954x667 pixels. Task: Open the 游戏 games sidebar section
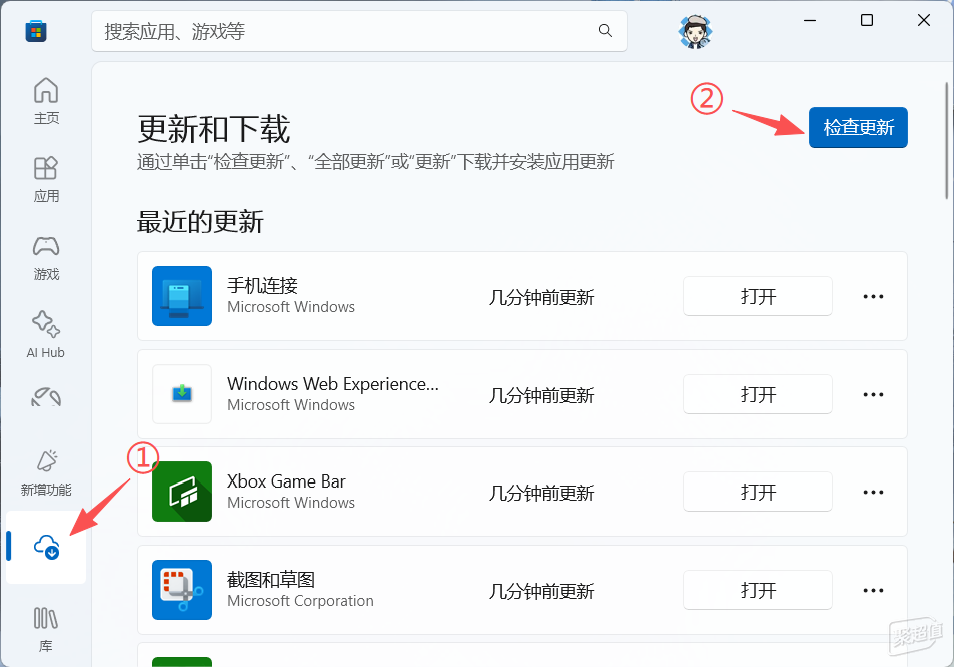[x=46, y=256]
